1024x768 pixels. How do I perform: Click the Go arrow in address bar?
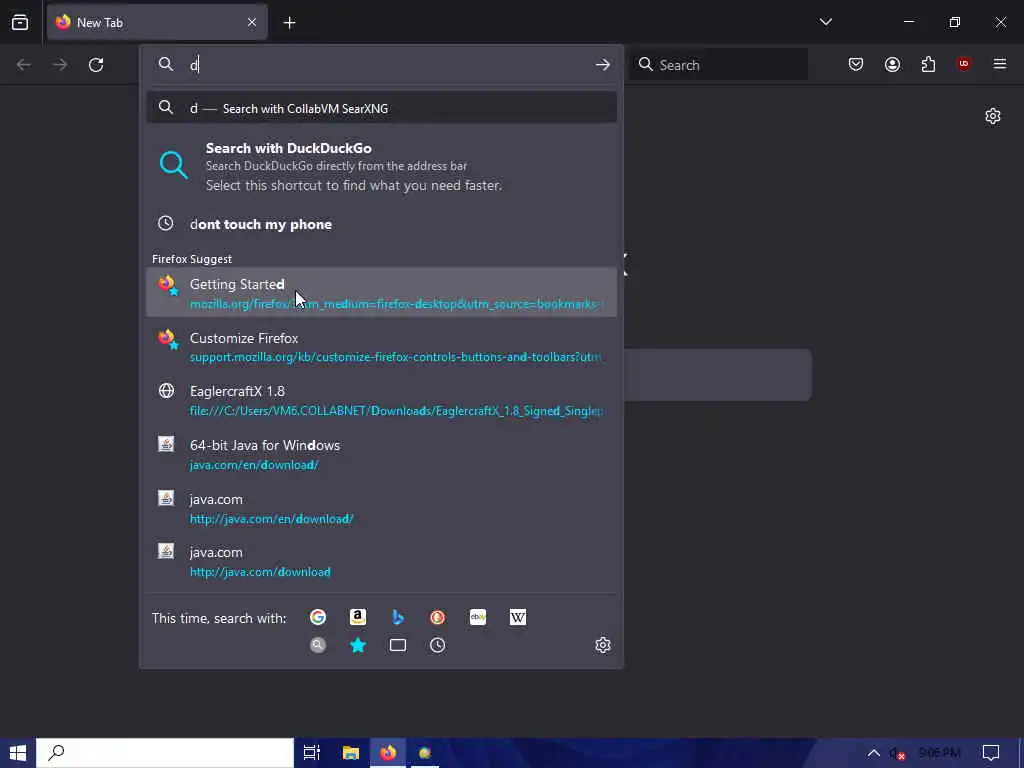(603, 65)
